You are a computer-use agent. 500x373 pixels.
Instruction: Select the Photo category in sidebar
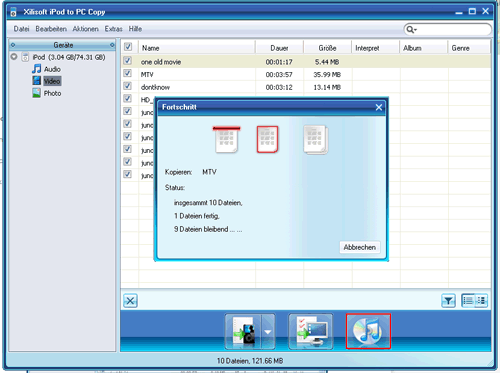coord(47,93)
